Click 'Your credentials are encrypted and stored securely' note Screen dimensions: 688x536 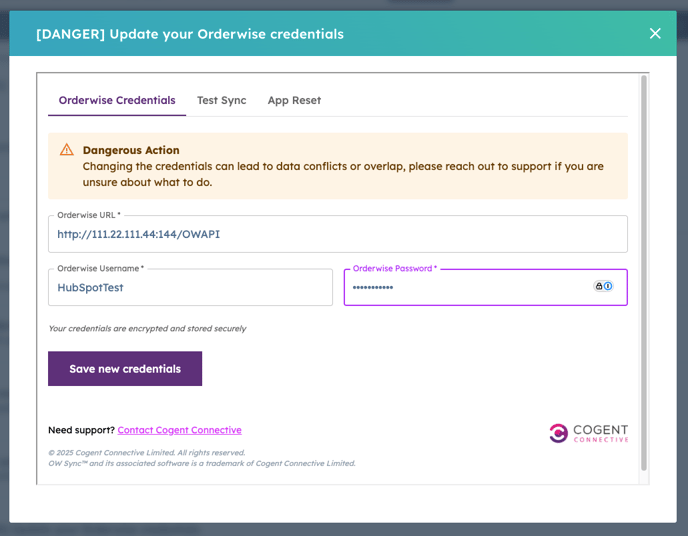147,329
